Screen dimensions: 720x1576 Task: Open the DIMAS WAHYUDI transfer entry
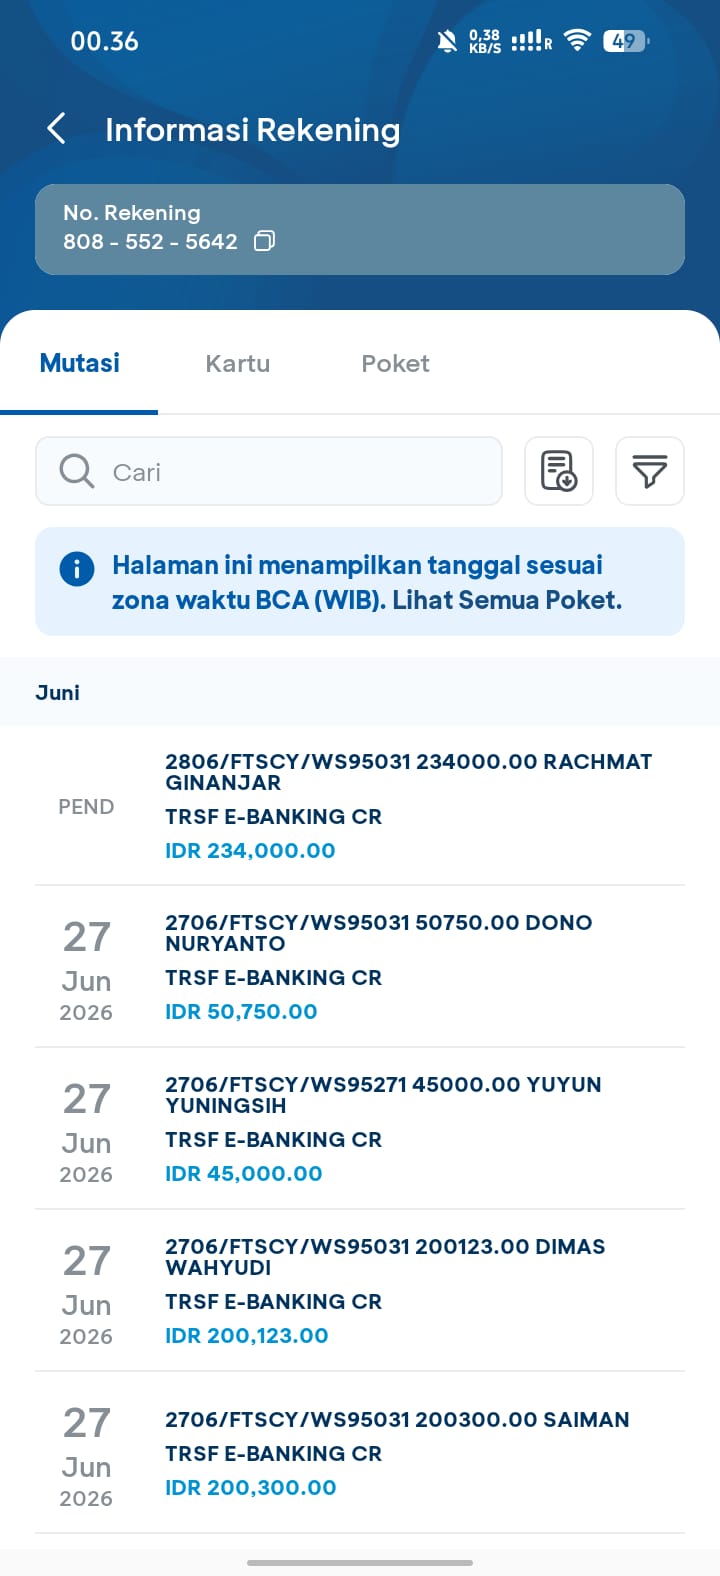(x=360, y=1291)
